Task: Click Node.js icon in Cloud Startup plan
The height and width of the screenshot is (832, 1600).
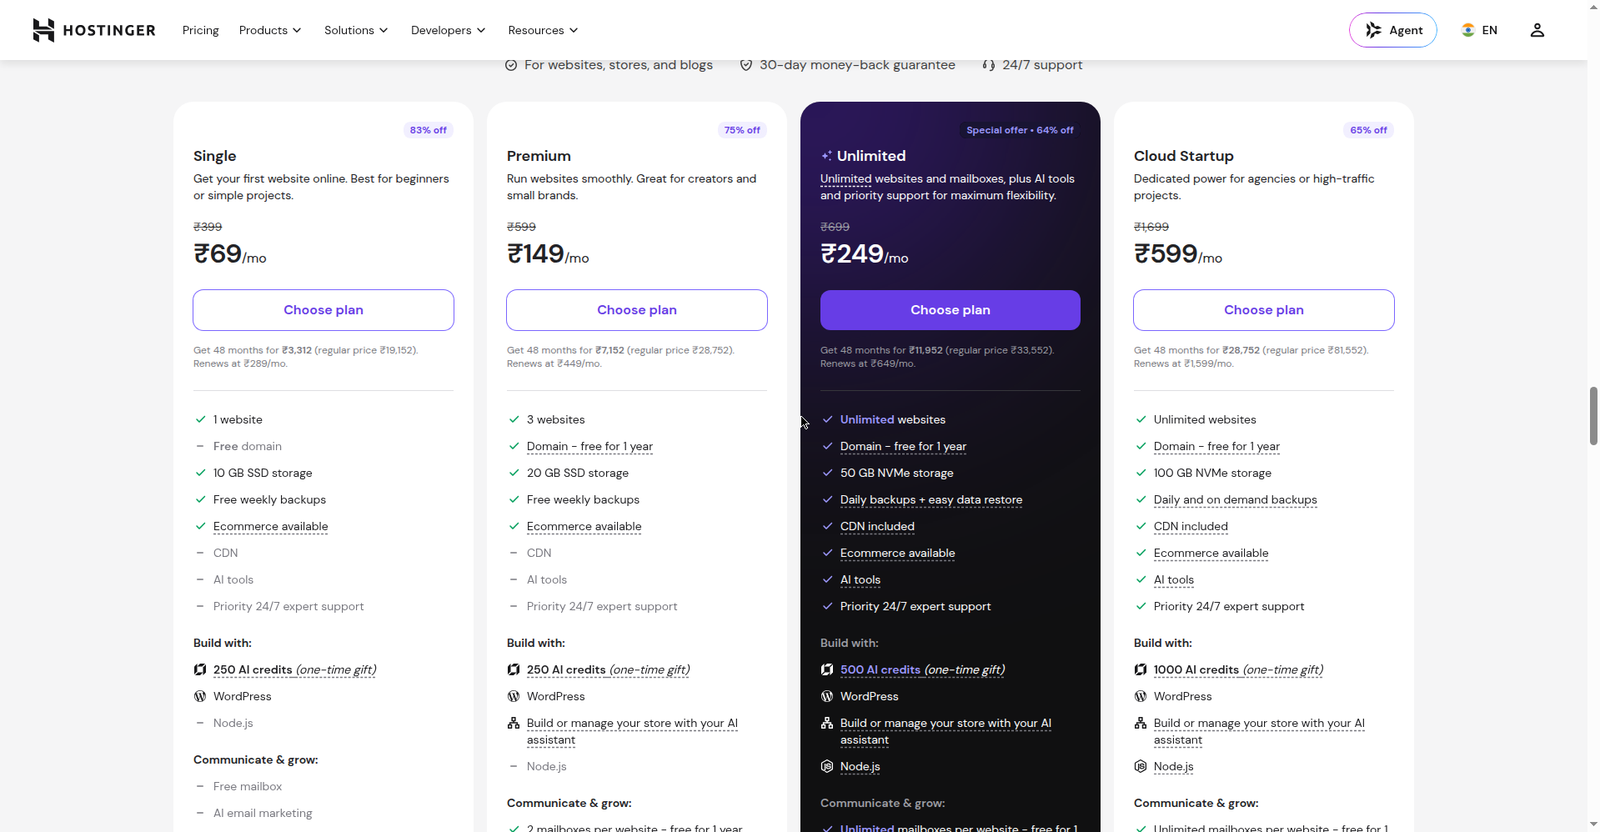Action: tap(1140, 767)
